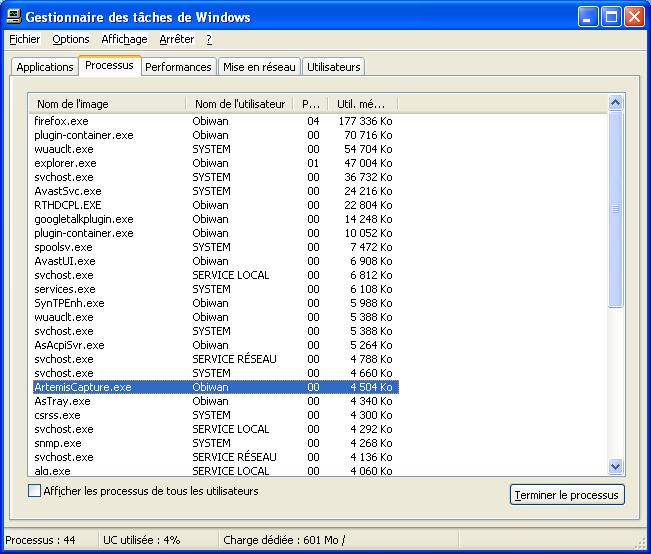651x554 pixels.
Task: Switch to the Utilisateurs tab
Action: (x=333, y=67)
